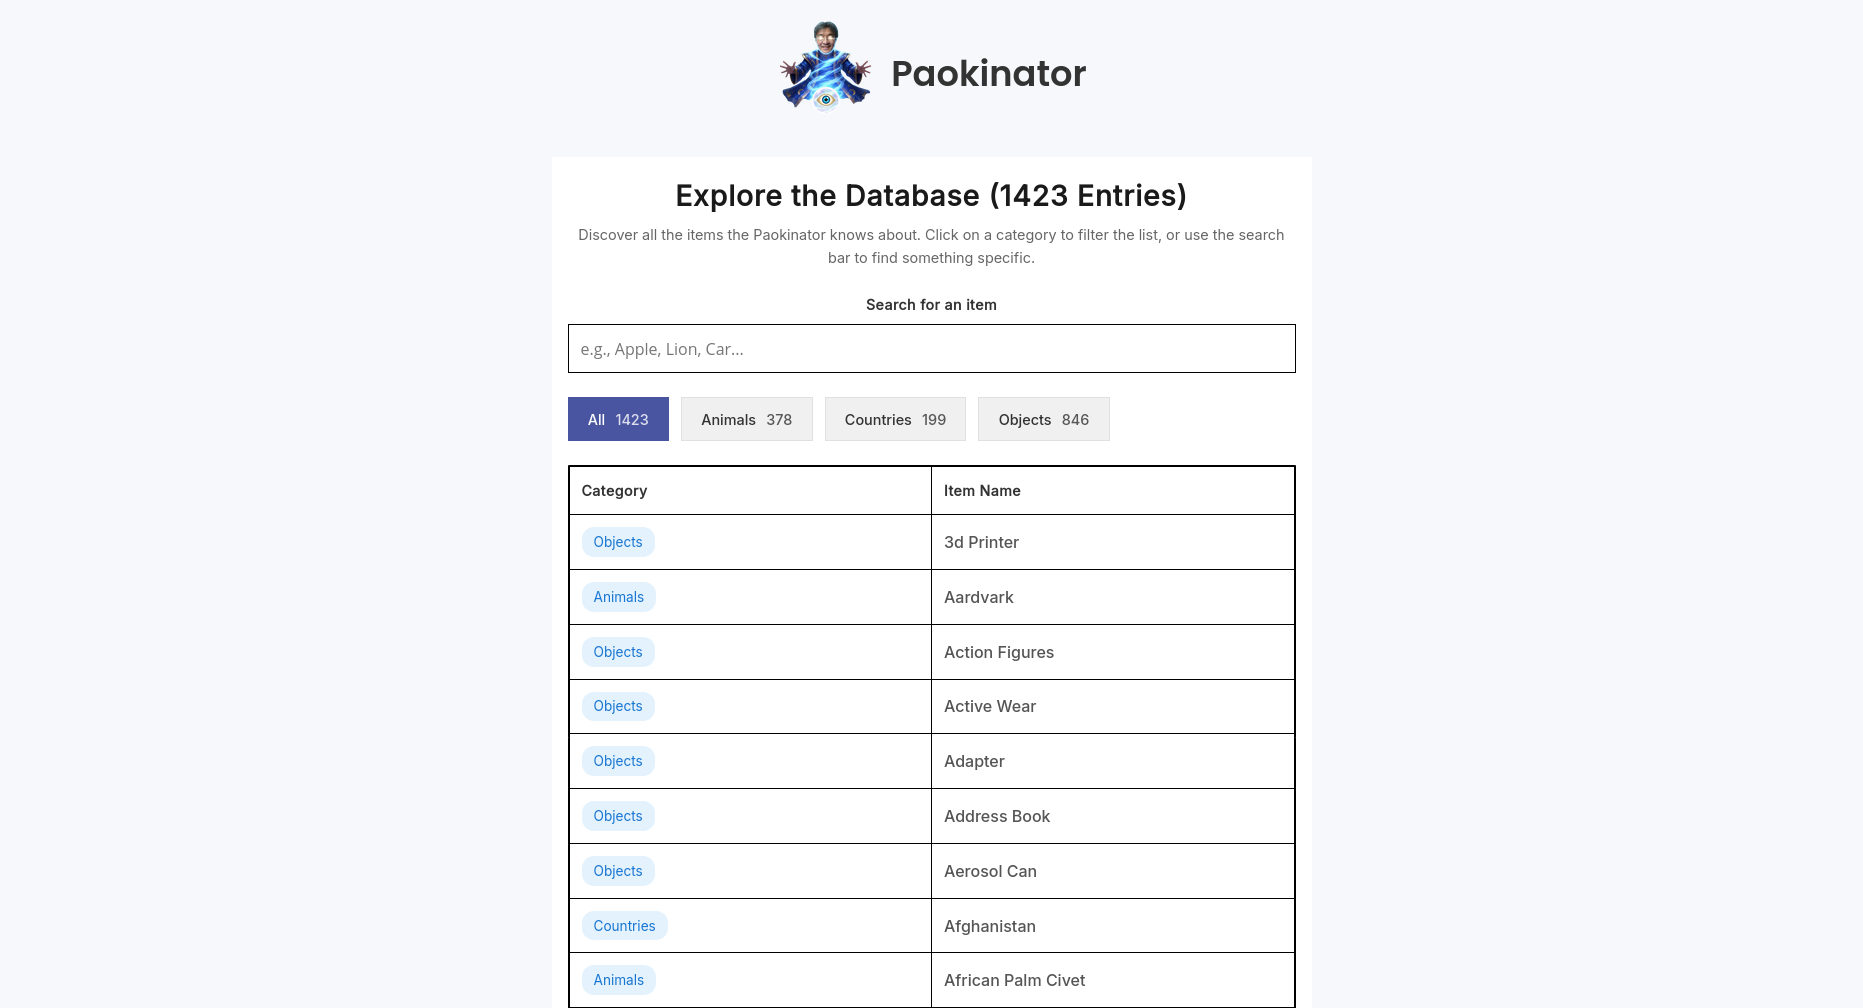Image resolution: width=1863 pixels, height=1008 pixels.
Task: Select the All 1423 filter
Action: [x=617, y=419]
